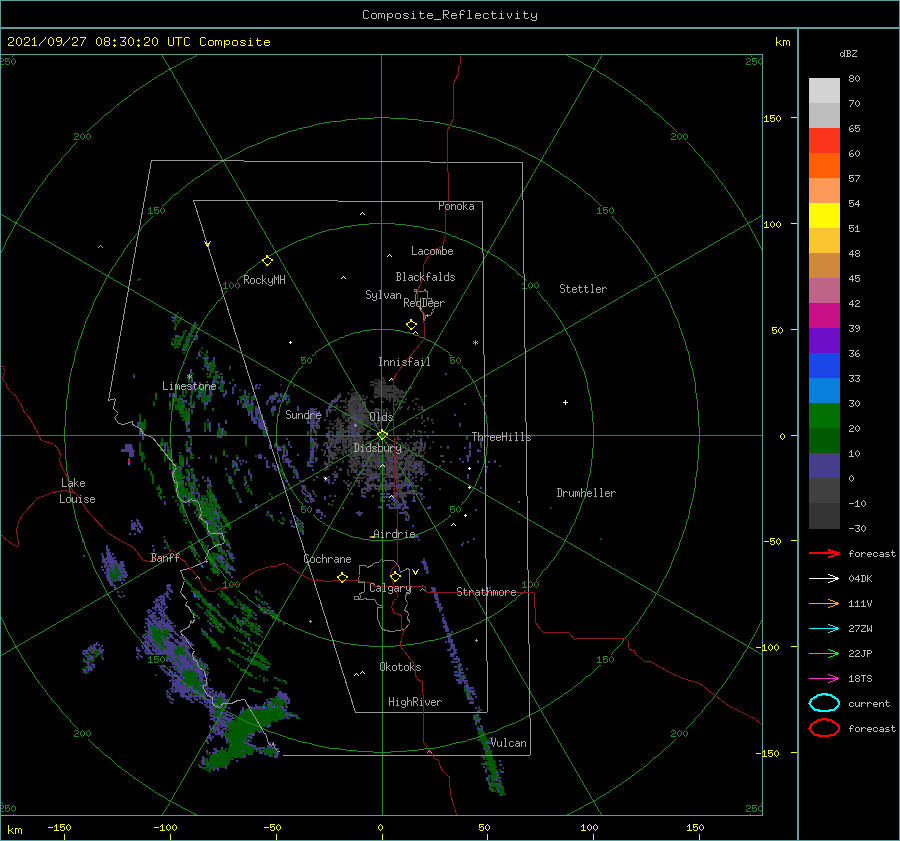Select the orange 111V arrow icon

824,603
